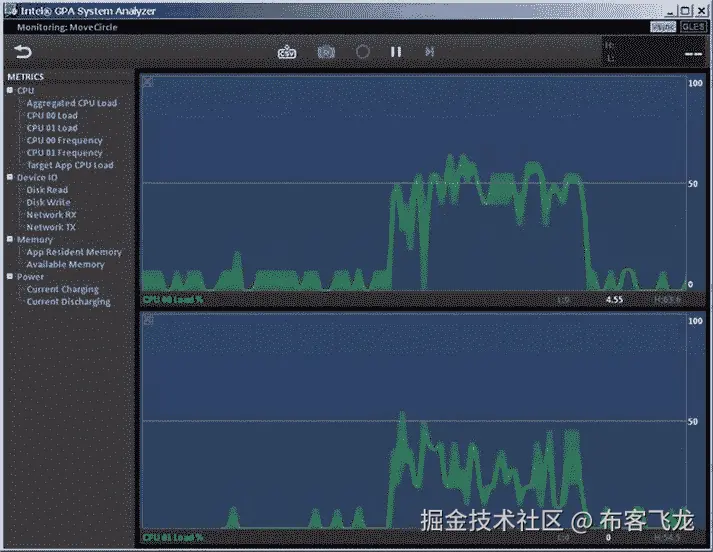This screenshot has height=552, width=713.
Task: Click the step-forward icon
Action: pos(429,52)
